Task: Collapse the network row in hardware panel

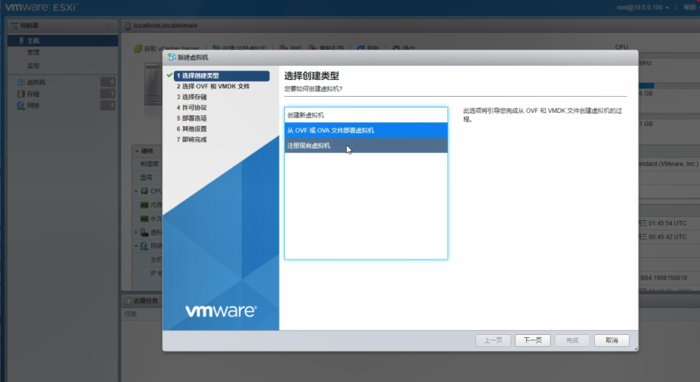Action: [x=137, y=246]
